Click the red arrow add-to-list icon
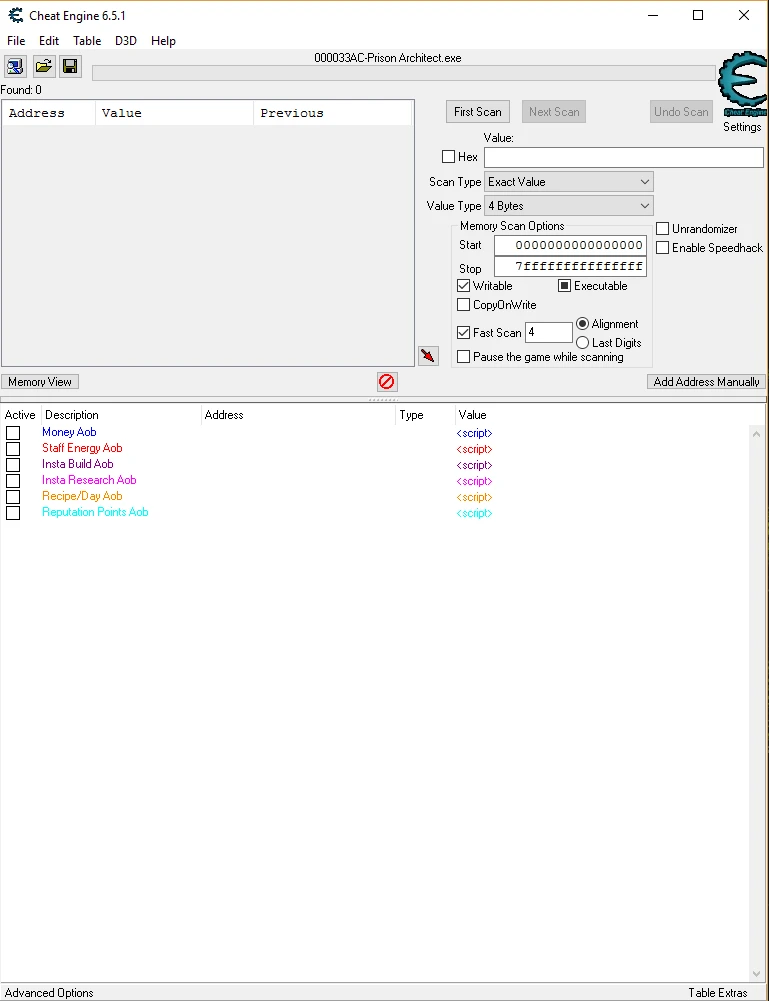 428,356
